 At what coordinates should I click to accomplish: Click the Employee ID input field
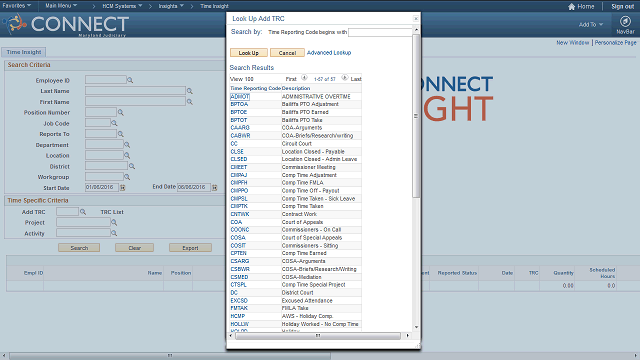106,80
